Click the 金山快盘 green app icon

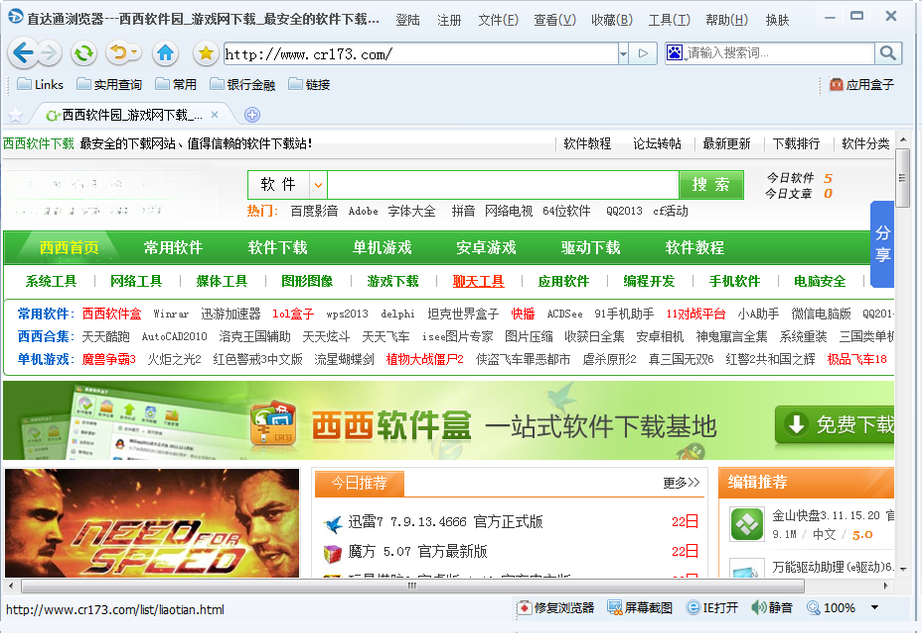(747, 524)
